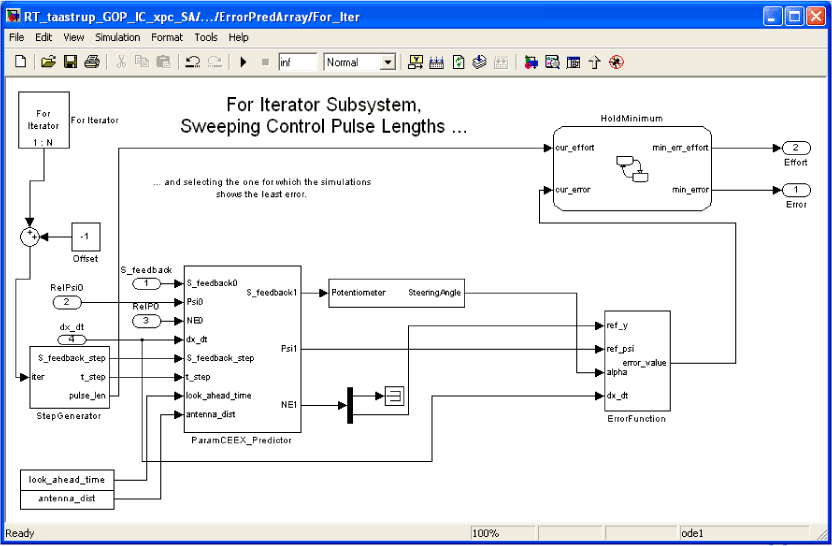This screenshot has width=832, height=546.
Task: Select the ParamCEEX_Predictor block
Action: (242, 349)
